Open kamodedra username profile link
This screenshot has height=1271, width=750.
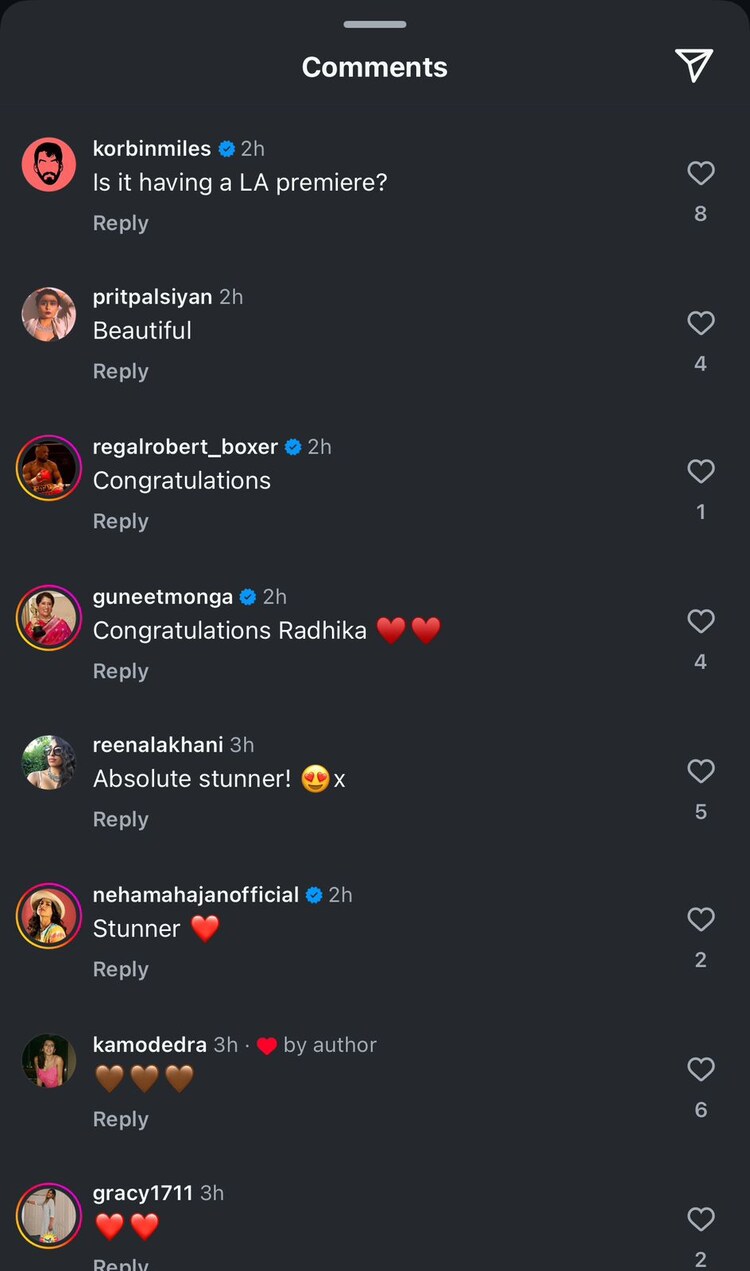pos(150,1044)
